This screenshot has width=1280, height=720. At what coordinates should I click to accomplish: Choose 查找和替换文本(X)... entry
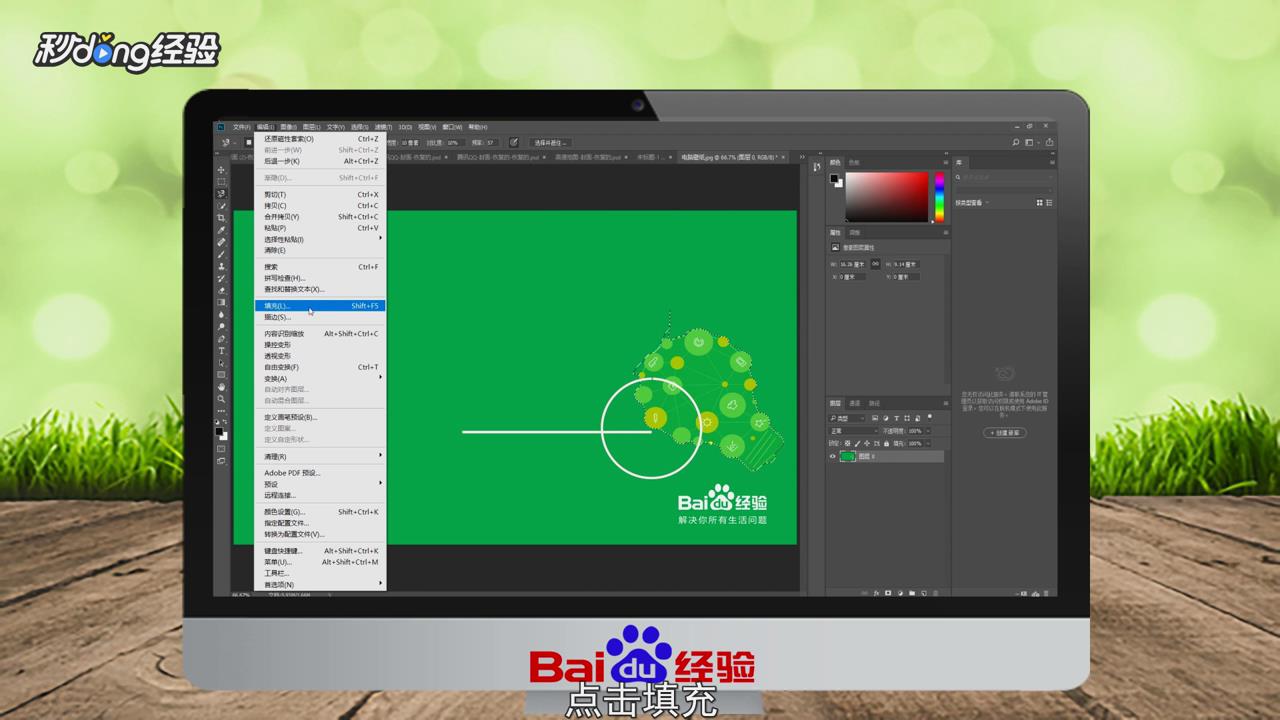(x=320, y=289)
